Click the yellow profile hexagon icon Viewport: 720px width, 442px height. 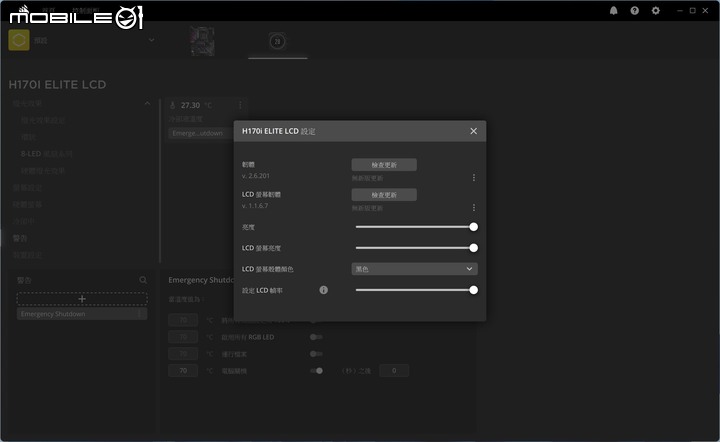[19, 40]
